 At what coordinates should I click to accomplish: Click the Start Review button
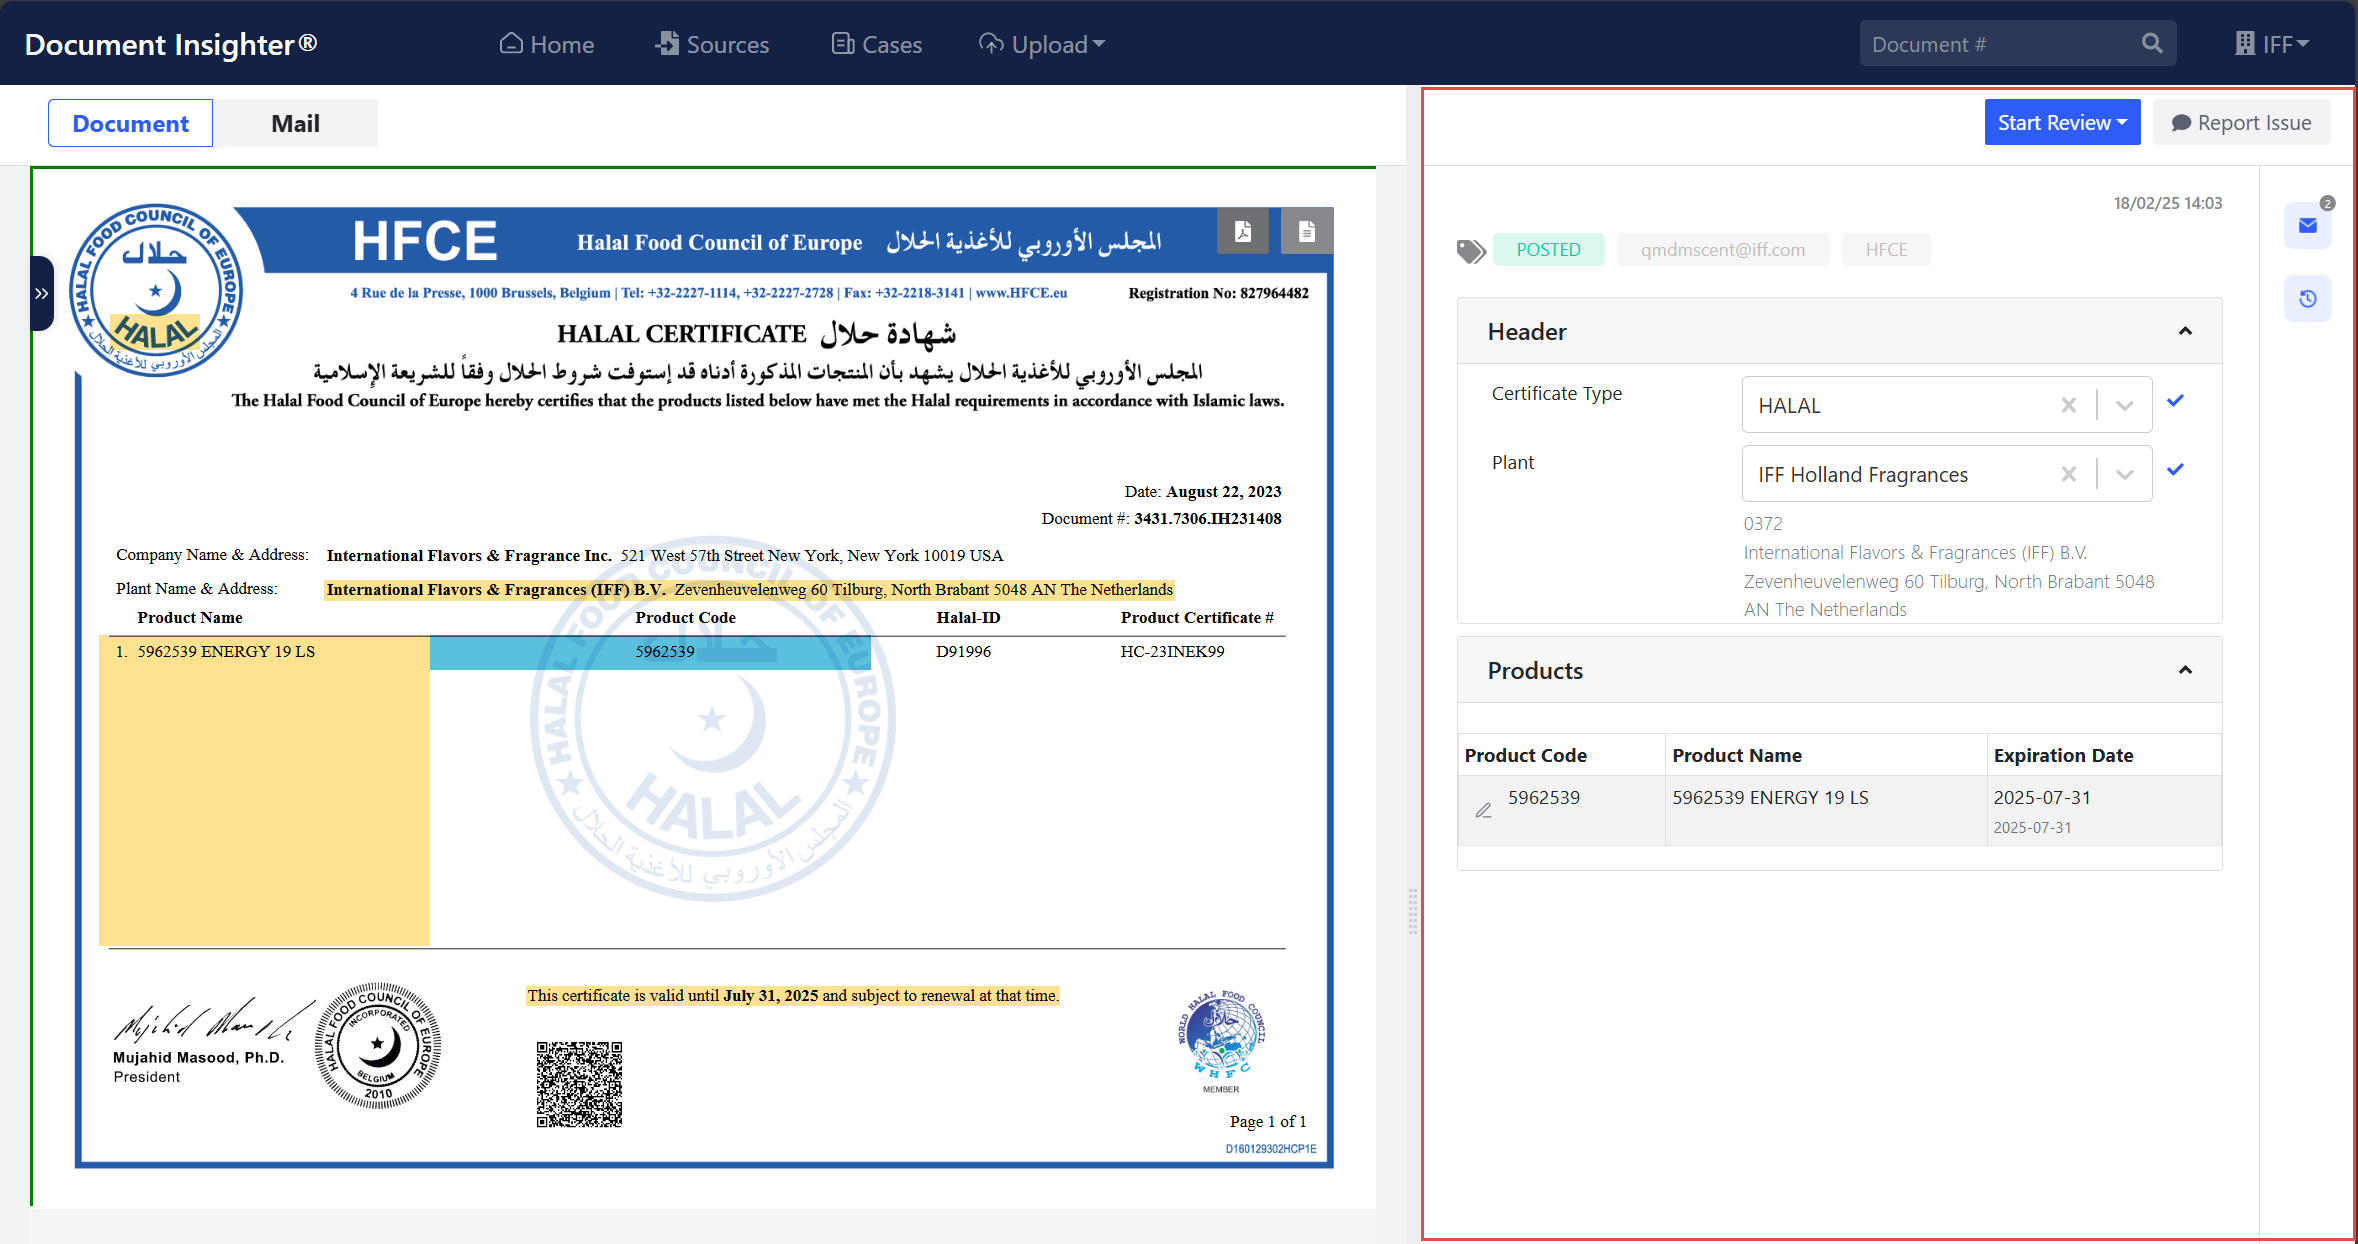tap(2062, 121)
